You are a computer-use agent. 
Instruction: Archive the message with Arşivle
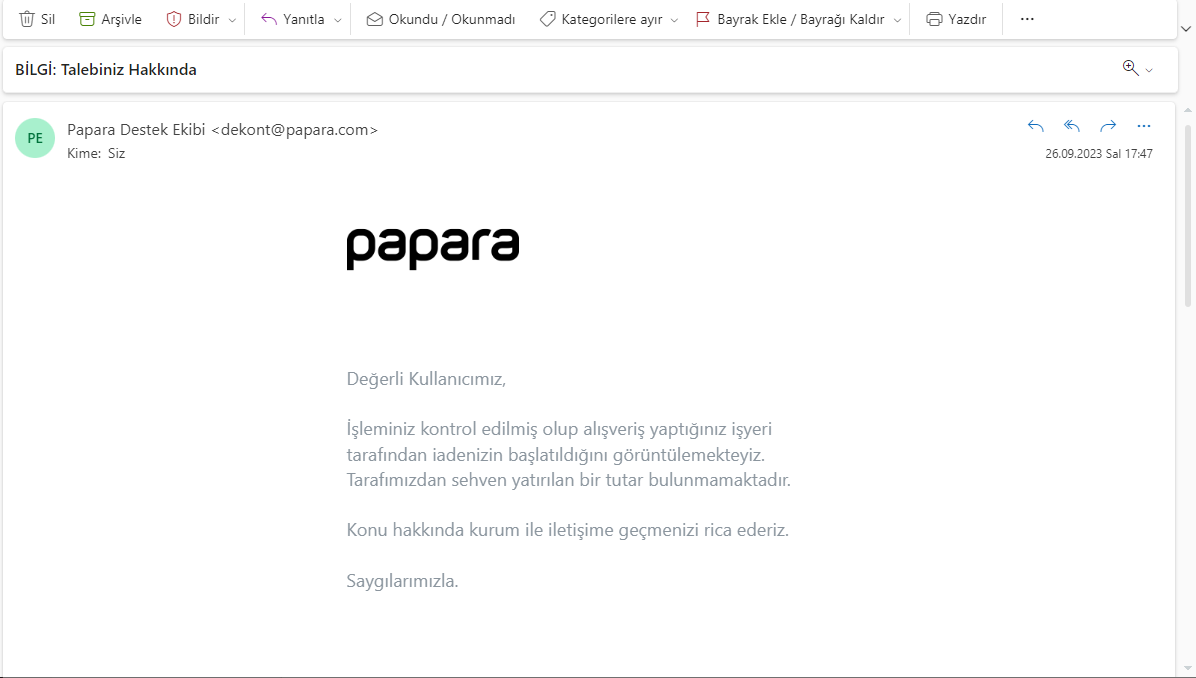click(111, 19)
